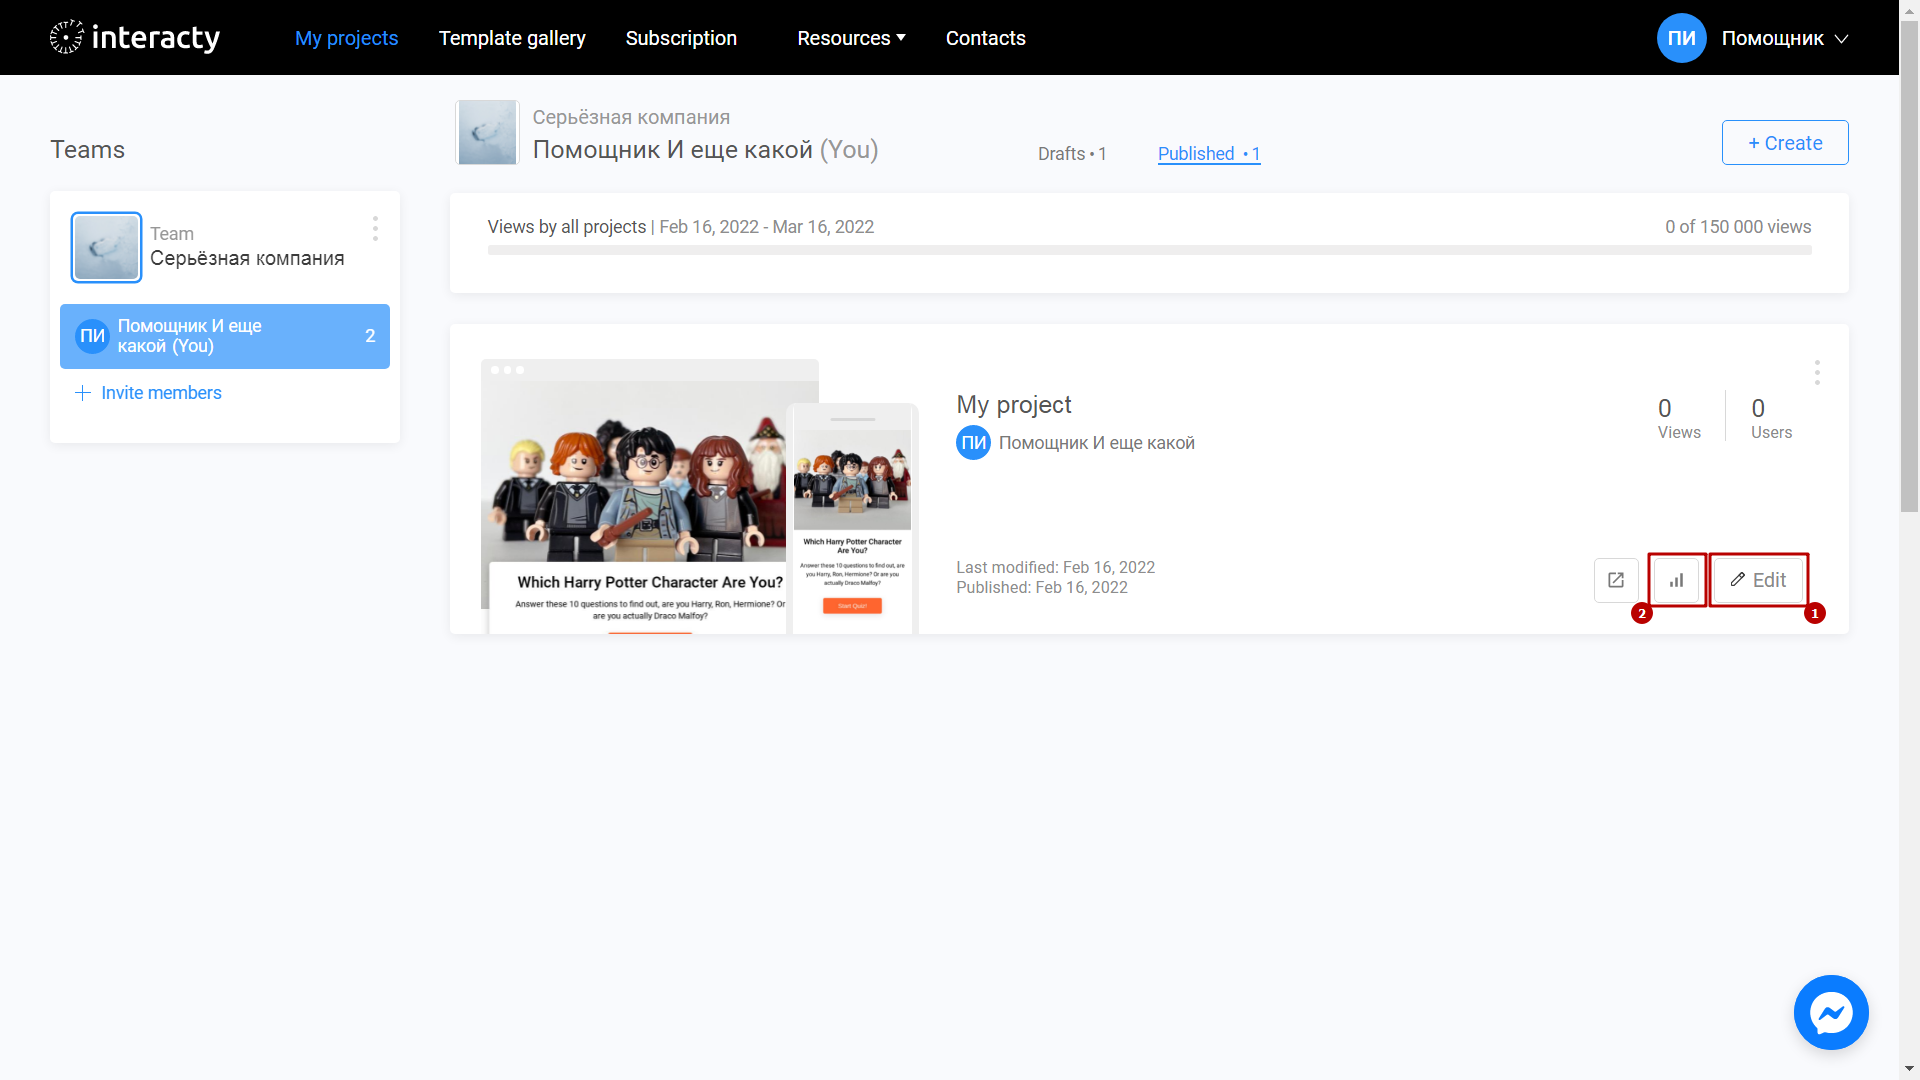Click the + Create button
Screen dimensions: 1920x1080
pos(1784,142)
